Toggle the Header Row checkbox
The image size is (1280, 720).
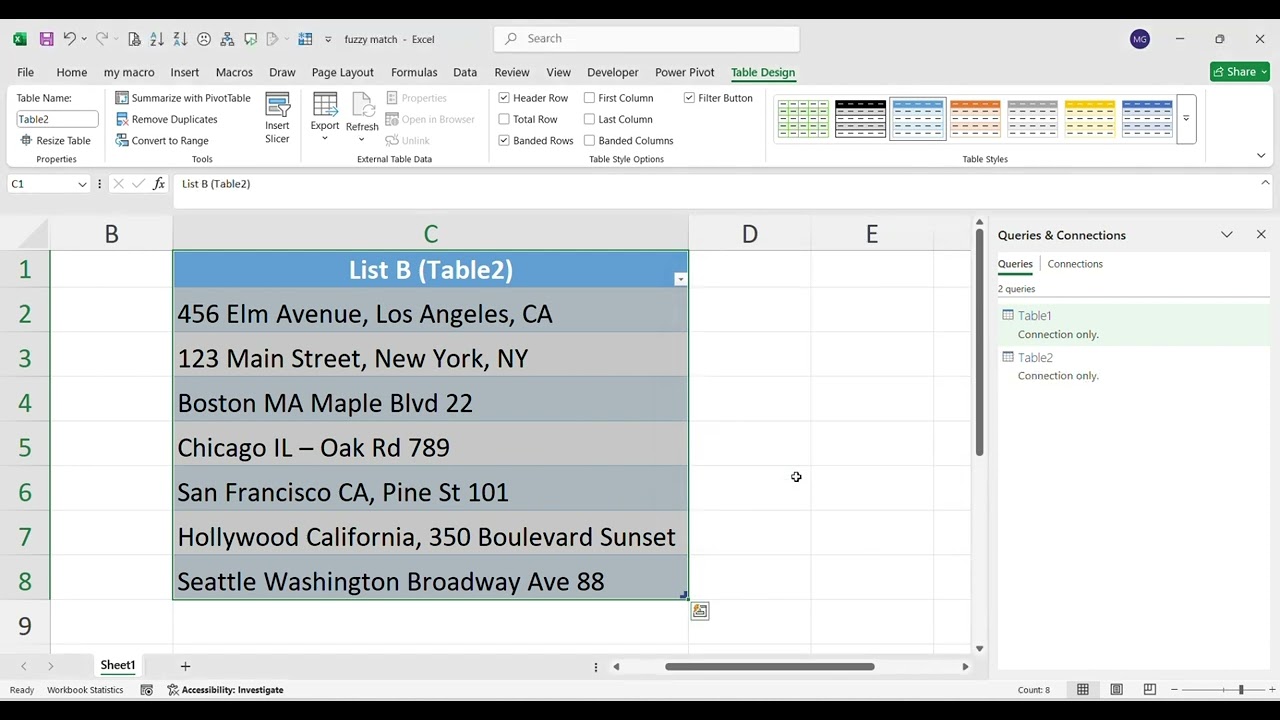click(x=504, y=98)
